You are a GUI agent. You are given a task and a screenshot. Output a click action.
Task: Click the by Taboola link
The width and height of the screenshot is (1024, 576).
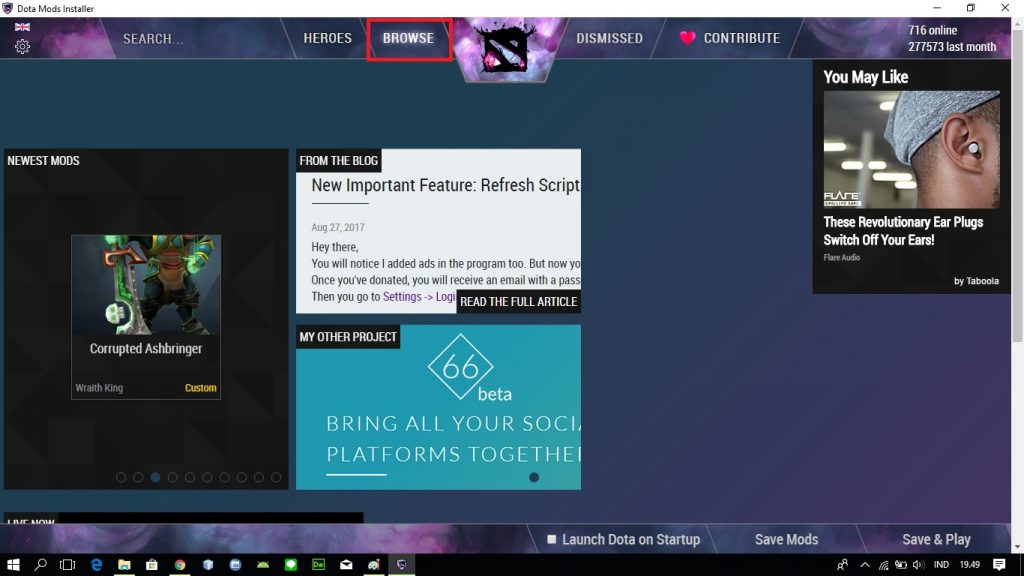[x=976, y=281]
